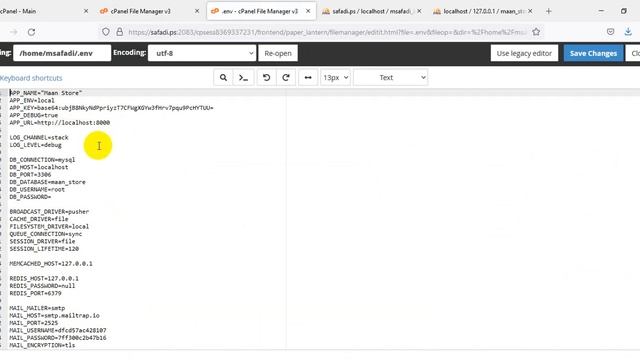Screen dimensions: 640x360
Task: Click the QUEUE_CONNECTION=sync line
Action: pyautogui.click(x=46, y=234)
